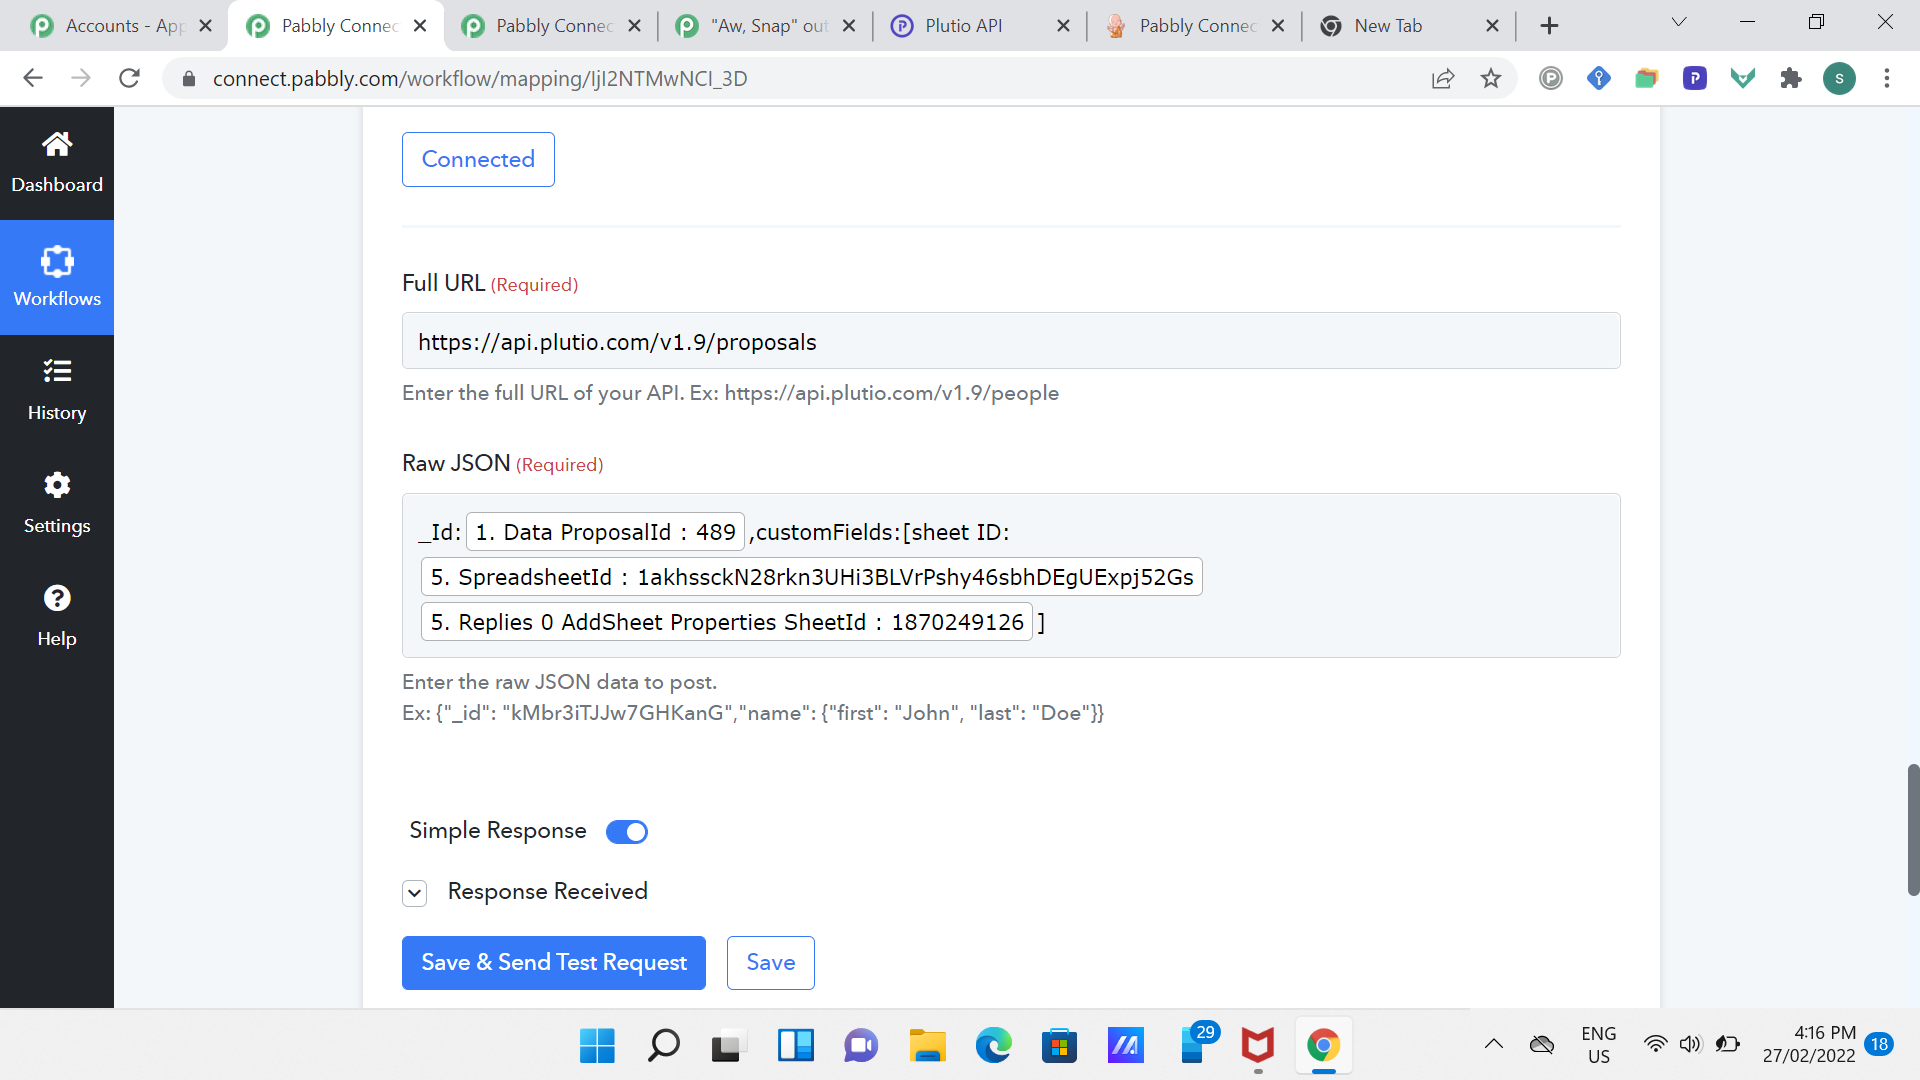
Task: Open File Explorer from taskbar
Action: click(927, 1046)
